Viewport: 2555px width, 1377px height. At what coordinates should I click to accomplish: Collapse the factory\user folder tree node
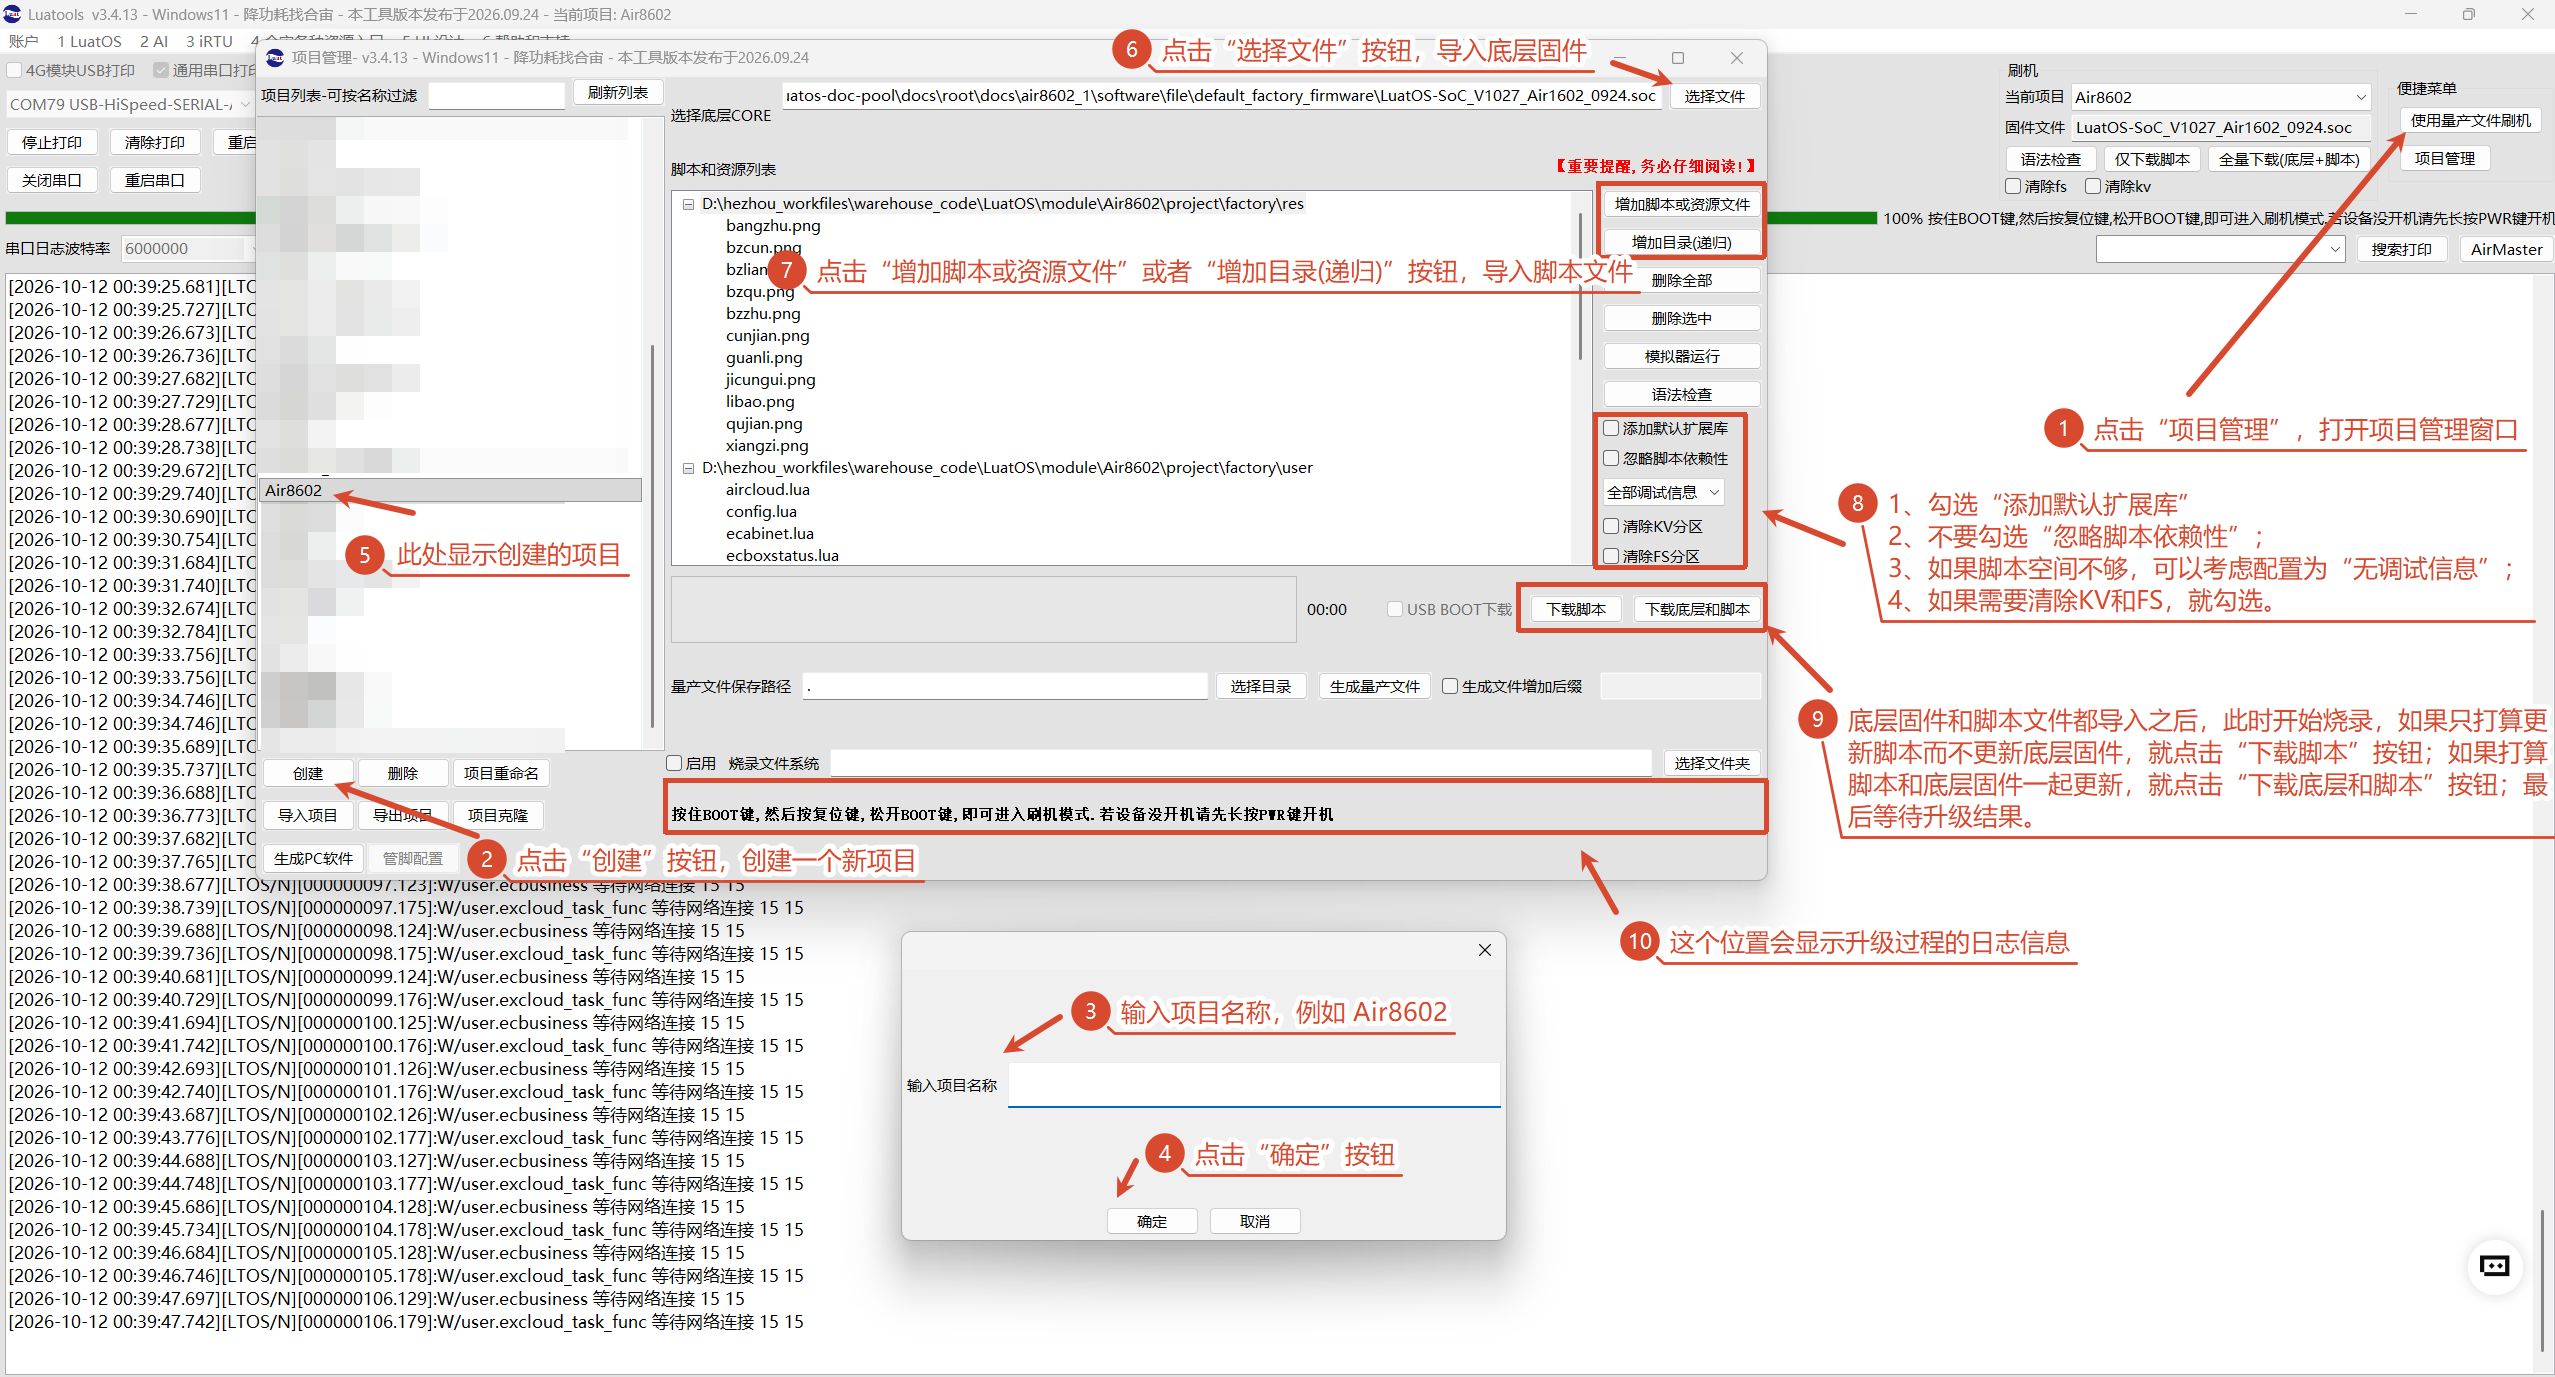coord(688,468)
